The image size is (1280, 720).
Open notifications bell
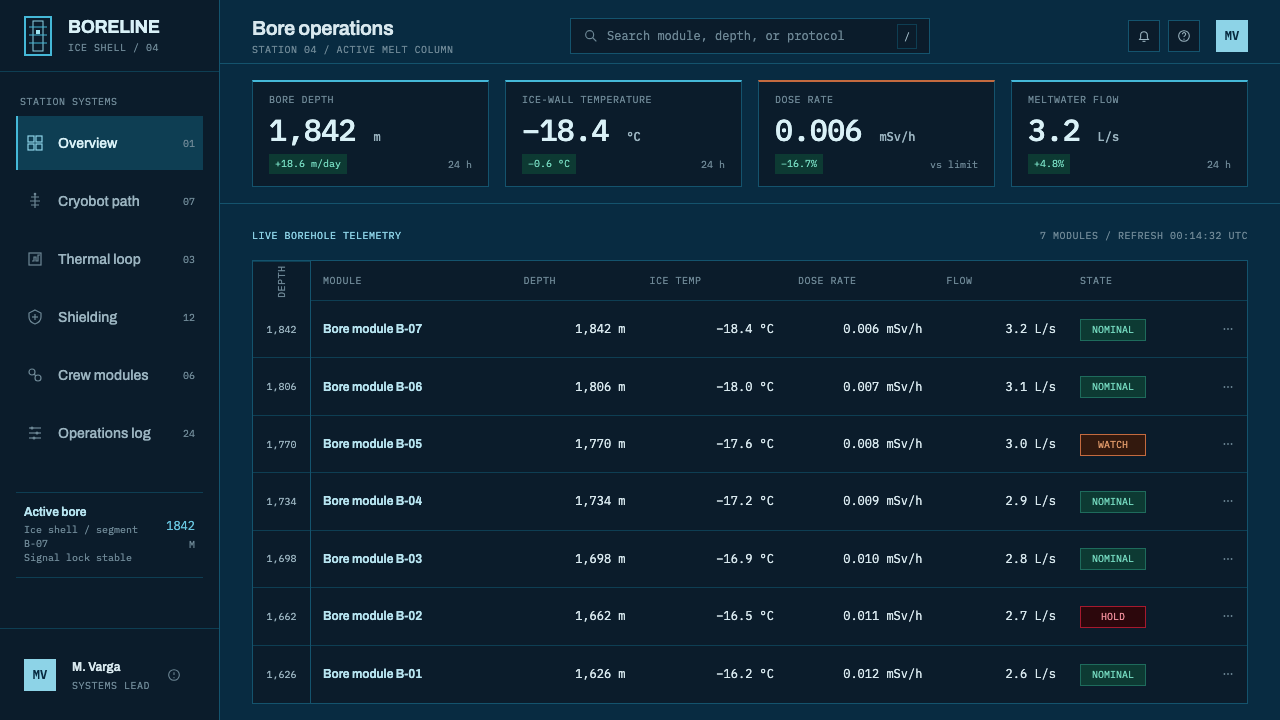pyautogui.click(x=1144, y=36)
